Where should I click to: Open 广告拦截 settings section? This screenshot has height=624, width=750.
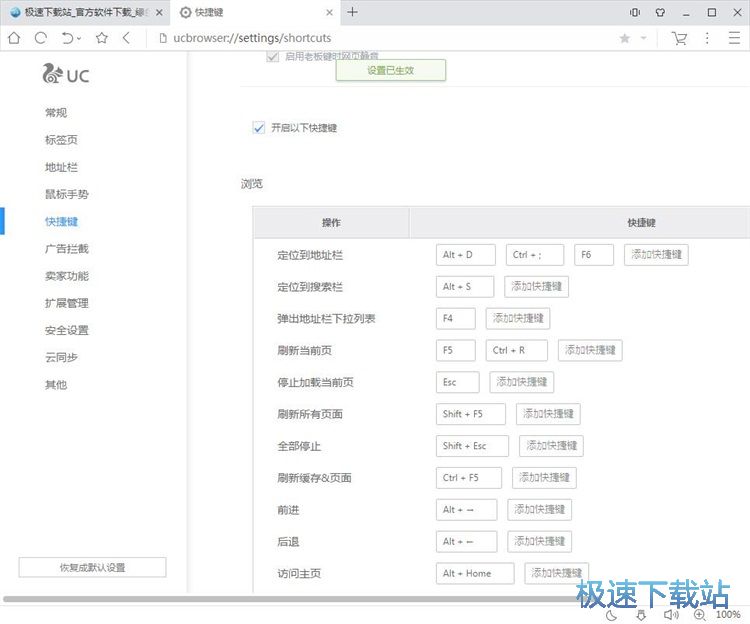point(66,249)
